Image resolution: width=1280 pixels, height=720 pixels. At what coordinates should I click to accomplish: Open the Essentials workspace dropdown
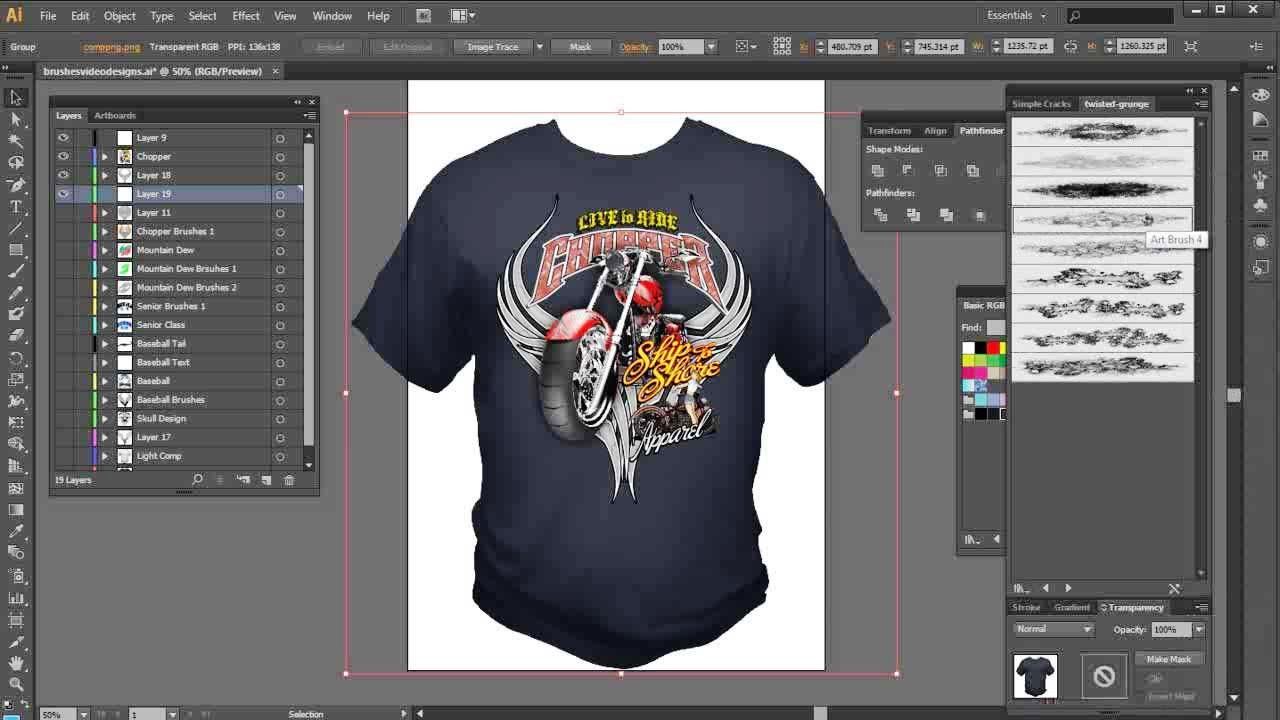(1016, 15)
